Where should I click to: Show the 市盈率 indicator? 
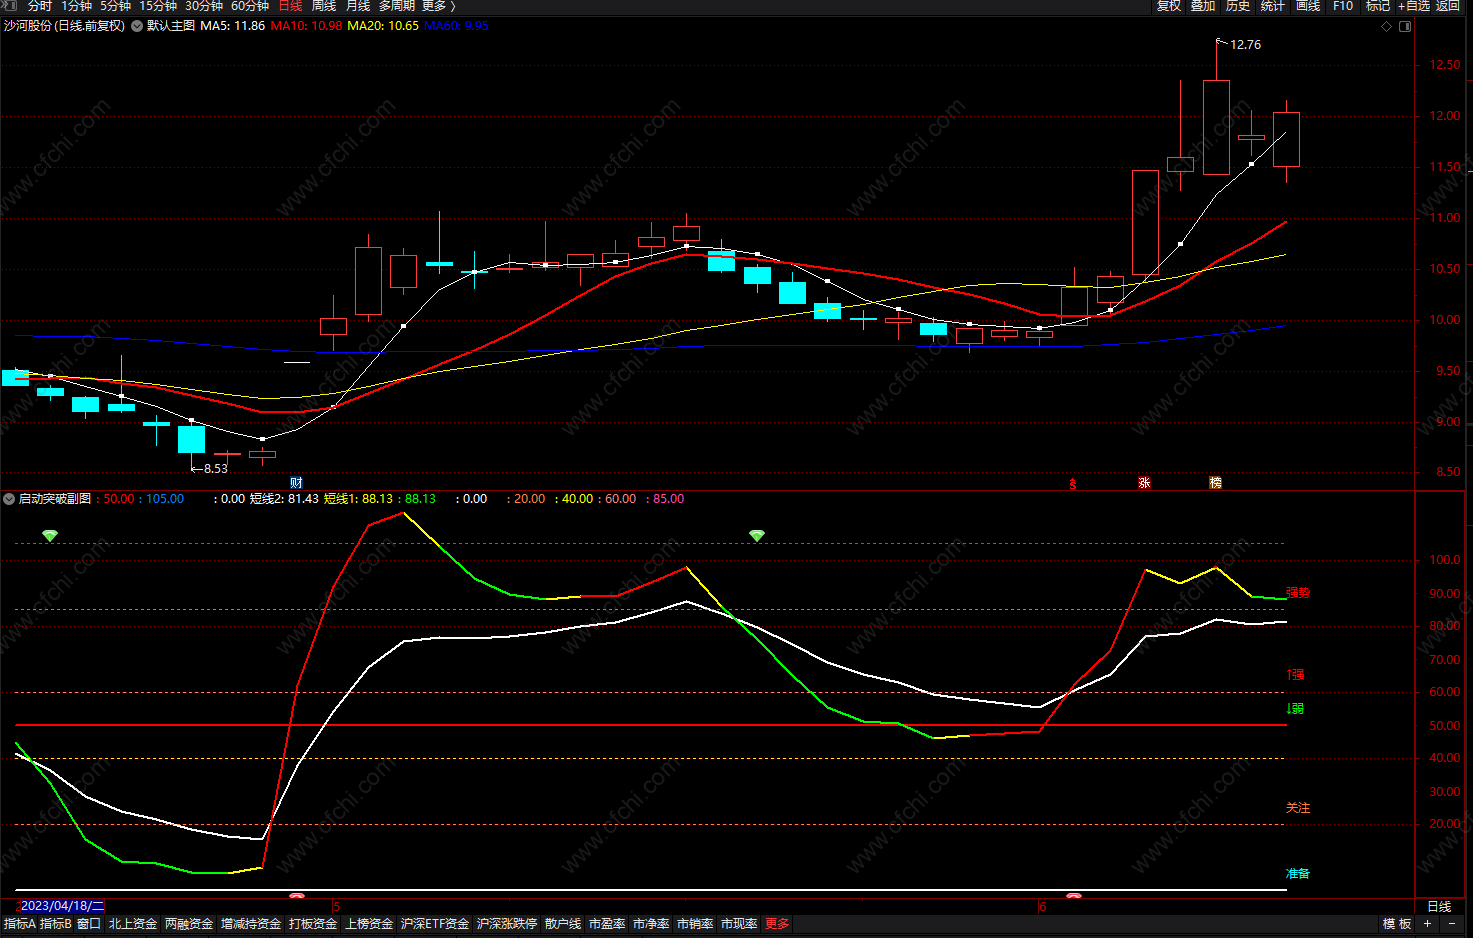pyautogui.click(x=607, y=924)
